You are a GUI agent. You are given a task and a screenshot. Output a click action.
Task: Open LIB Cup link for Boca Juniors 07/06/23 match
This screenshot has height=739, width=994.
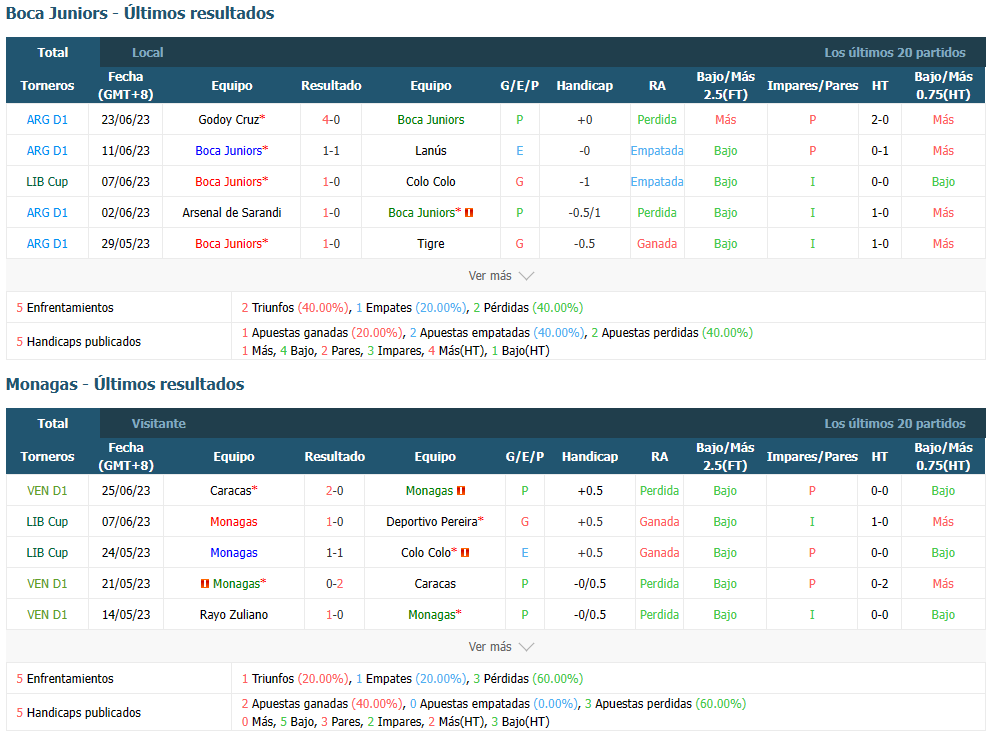click(47, 182)
